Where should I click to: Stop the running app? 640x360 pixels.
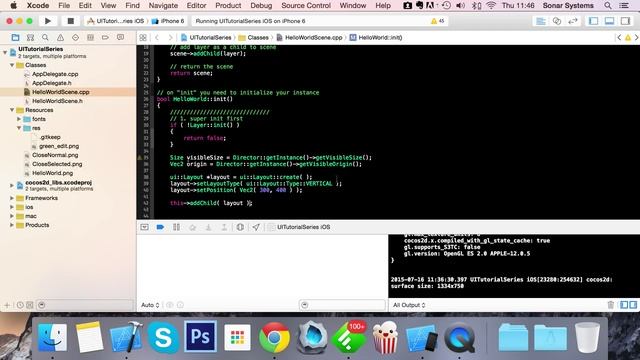pyautogui.click(x=71, y=21)
